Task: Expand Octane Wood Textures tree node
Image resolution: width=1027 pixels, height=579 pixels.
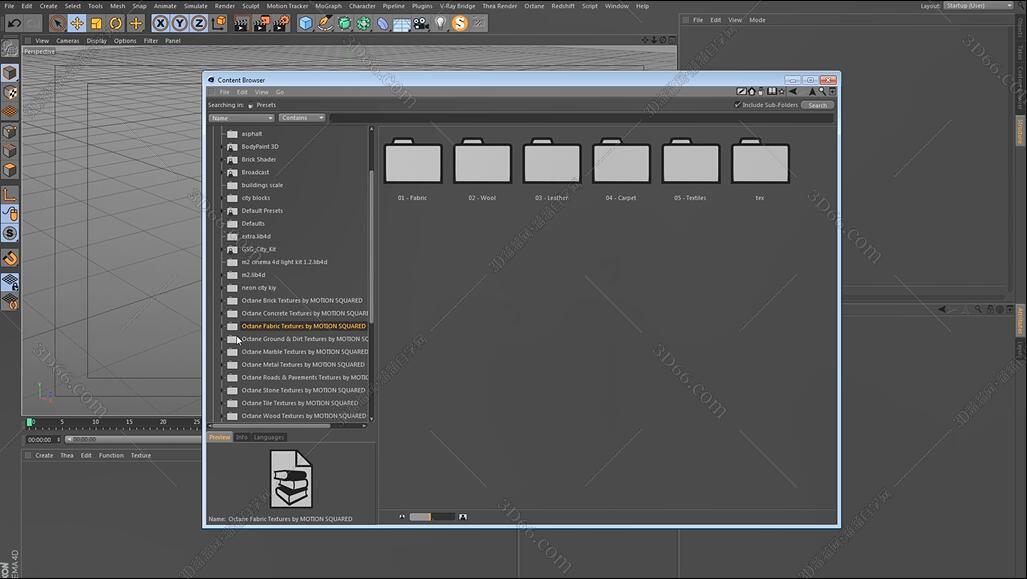Action: 222,416
